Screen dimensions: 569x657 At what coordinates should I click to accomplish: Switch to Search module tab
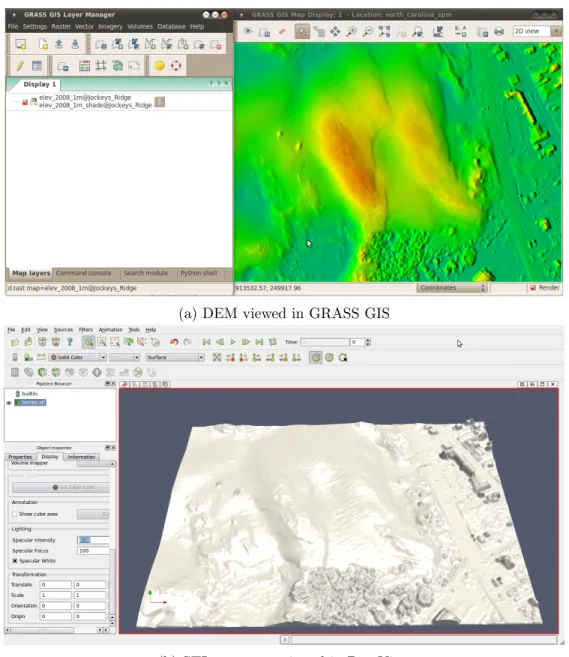pyautogui.click(x=145, y=273)
